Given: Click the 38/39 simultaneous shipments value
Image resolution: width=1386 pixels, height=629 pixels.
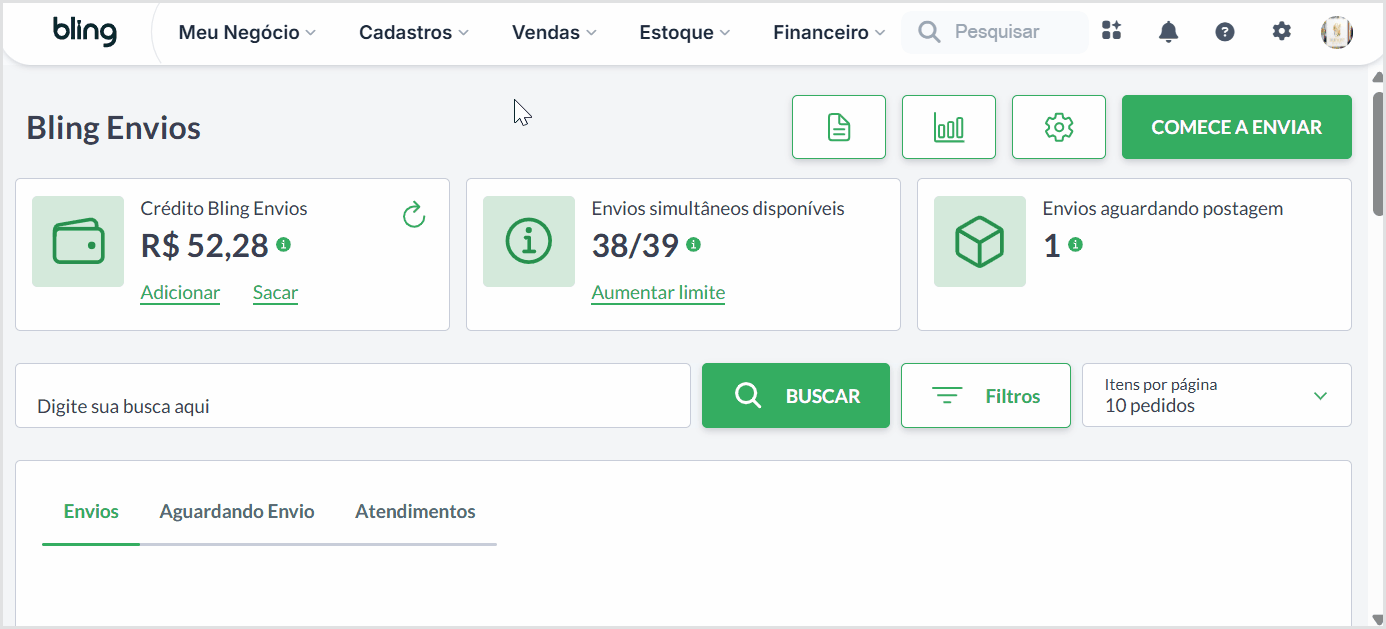Looking at the screenshot, I should tap(635, 245).
